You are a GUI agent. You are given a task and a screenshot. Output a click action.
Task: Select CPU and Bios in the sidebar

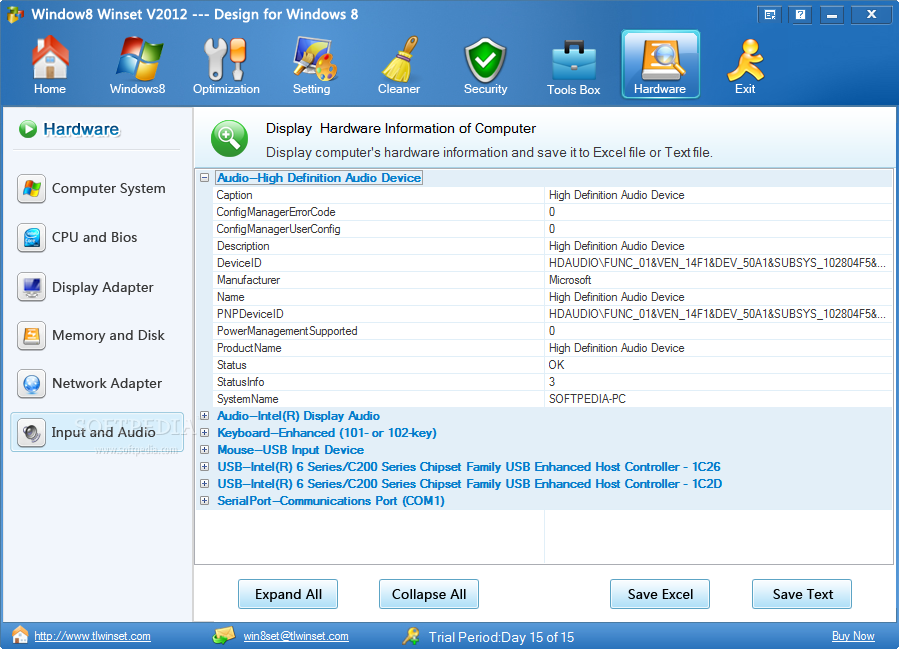95,237
